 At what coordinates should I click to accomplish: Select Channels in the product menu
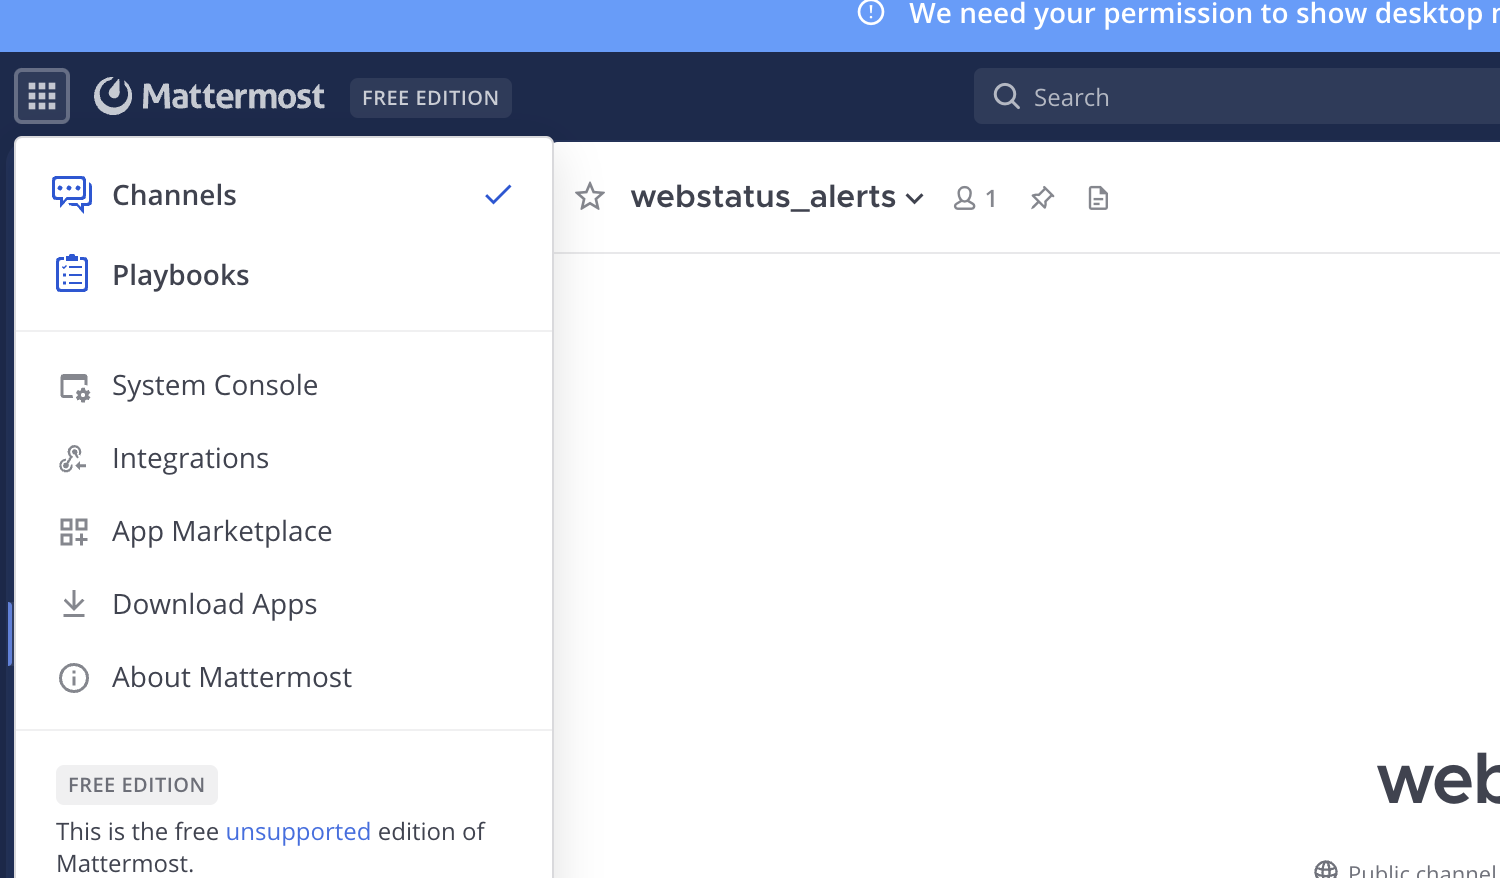coord(174,195)
